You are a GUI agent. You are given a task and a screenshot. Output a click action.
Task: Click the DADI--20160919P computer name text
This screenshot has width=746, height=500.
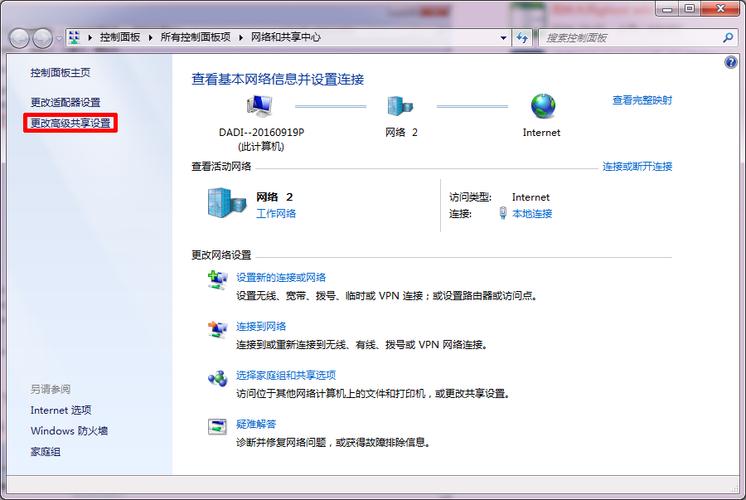[x=261, y=132]
